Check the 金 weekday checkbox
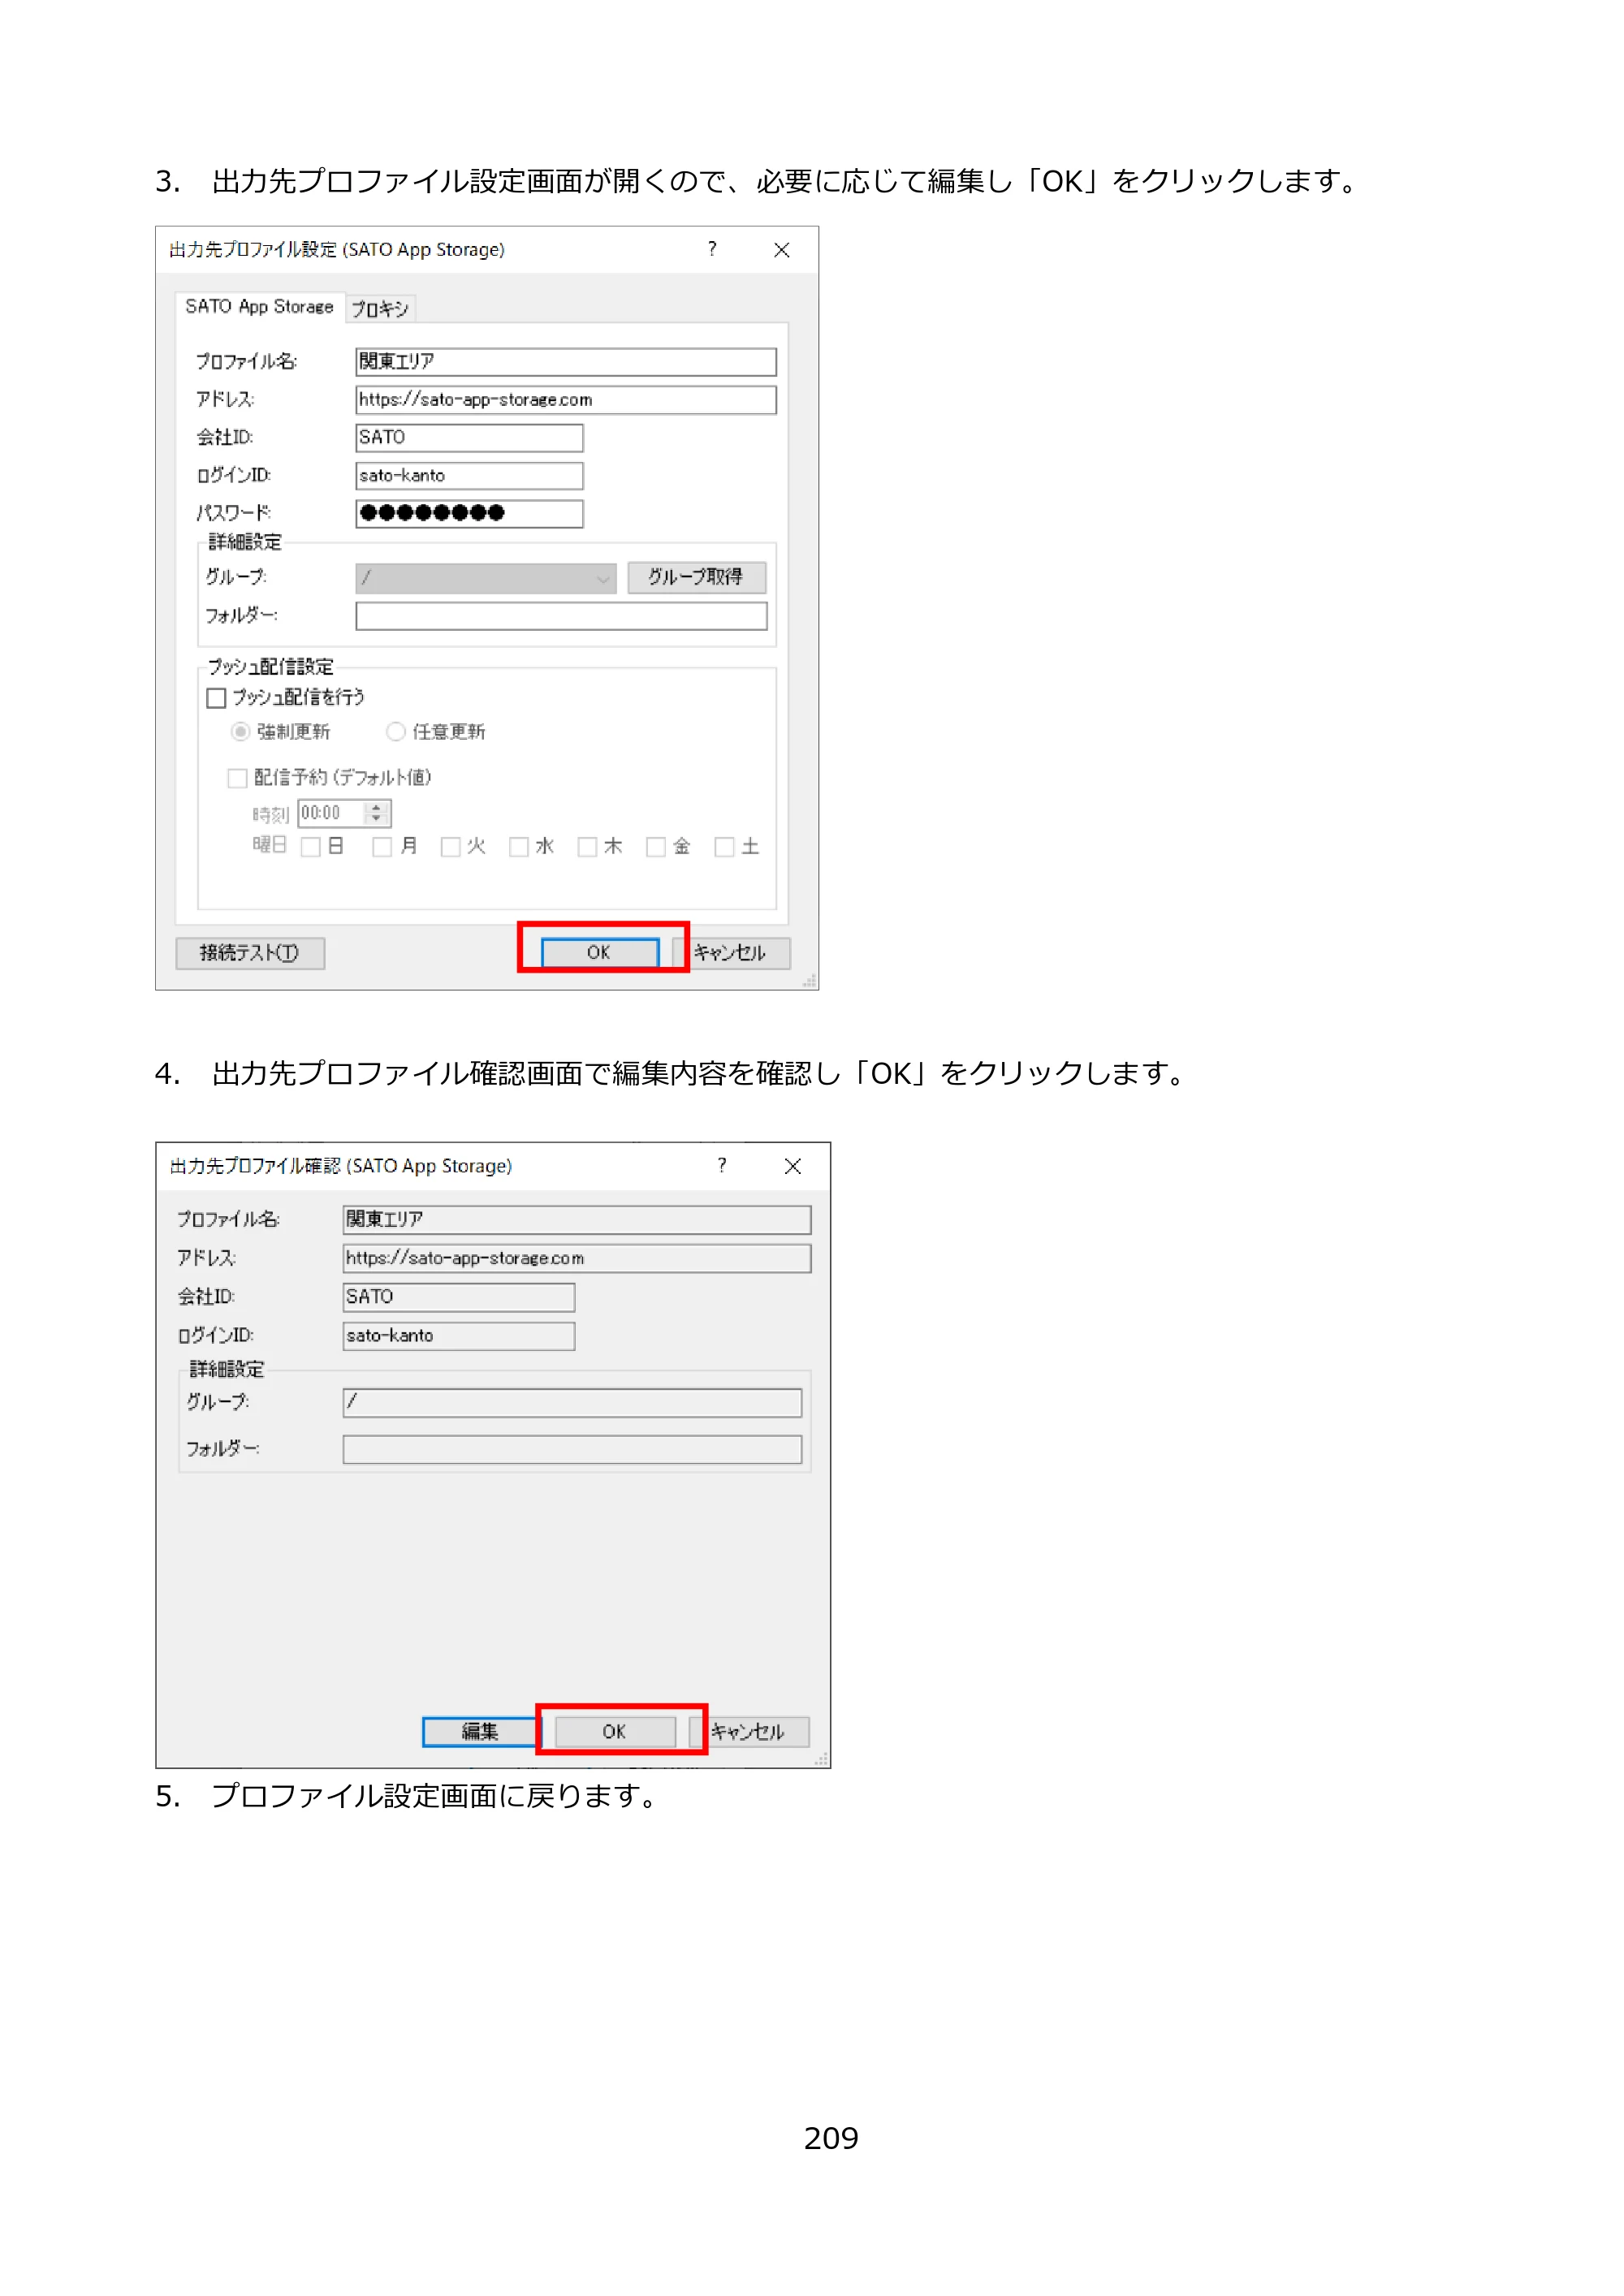1624x2296 pixels. pyautogui.click(x=656, y=848)
